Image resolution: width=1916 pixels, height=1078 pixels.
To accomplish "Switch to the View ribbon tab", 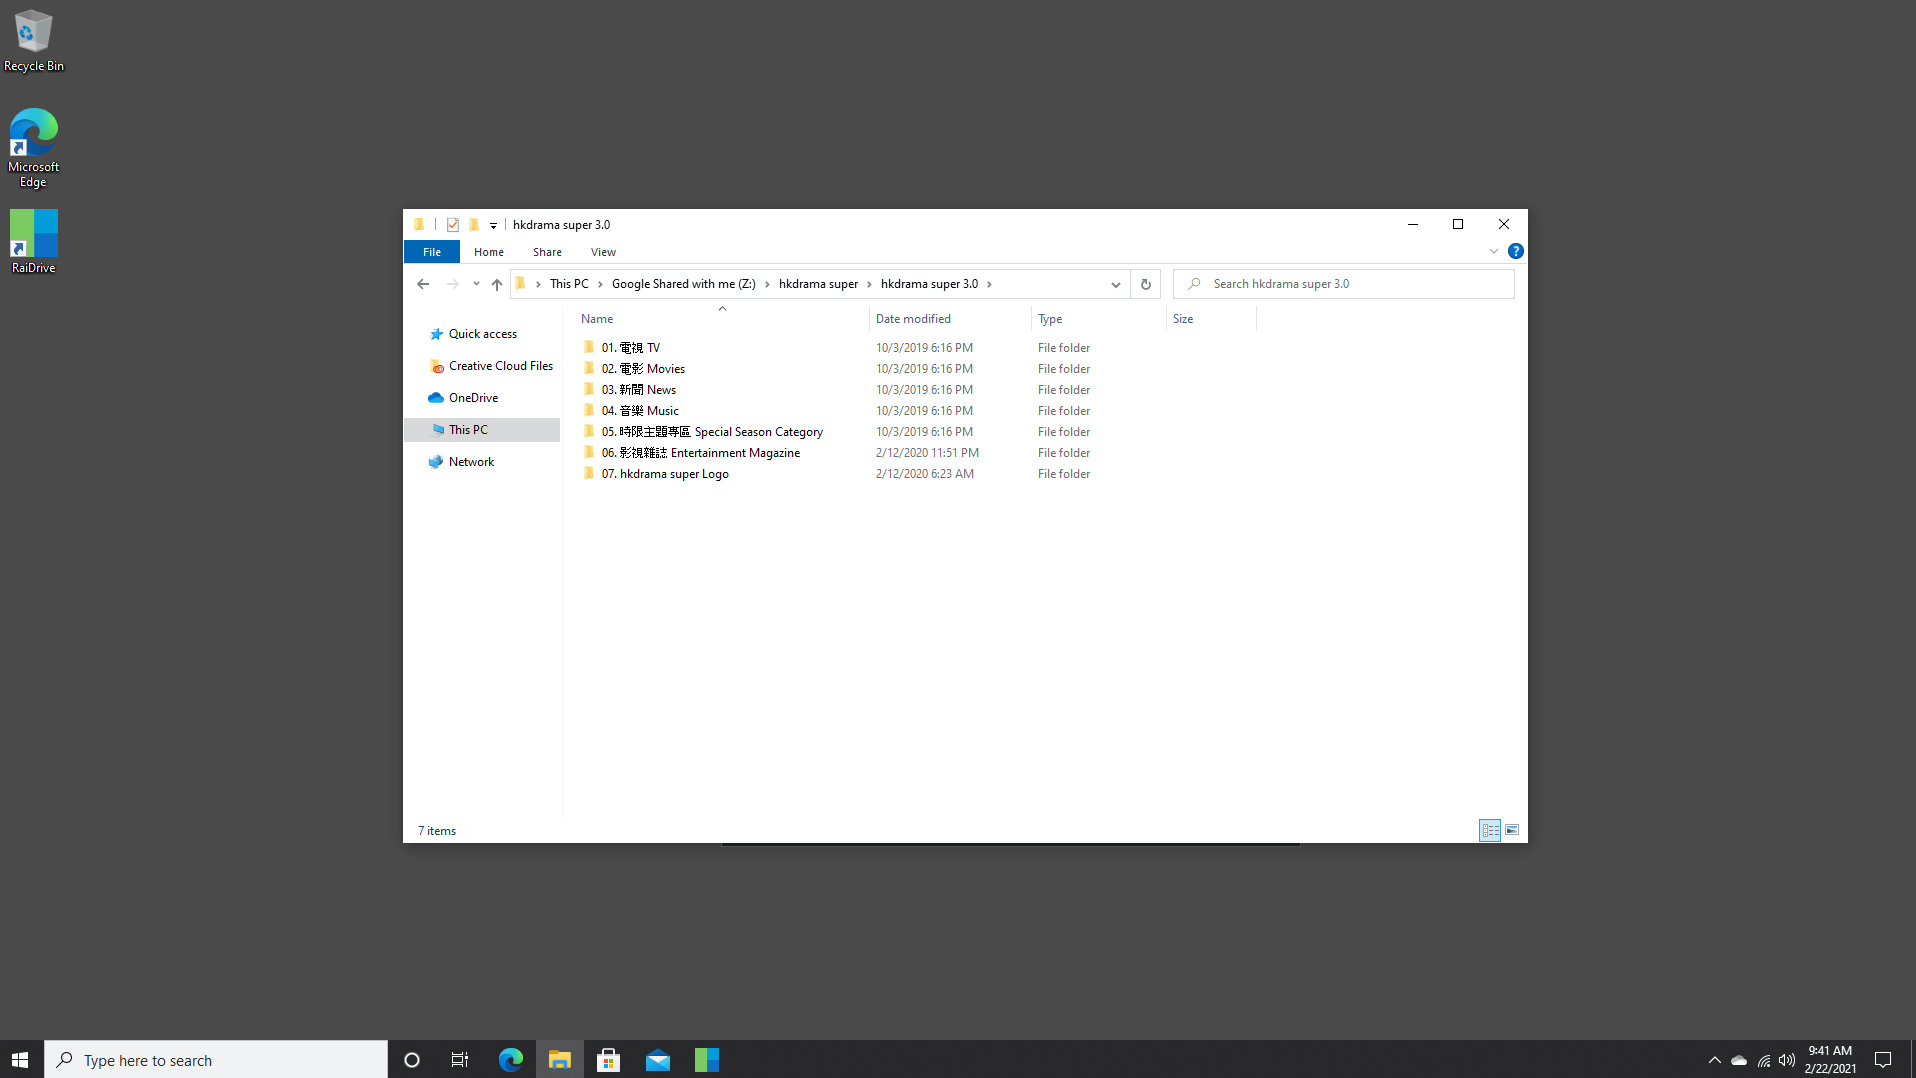I will coord(602,251).
